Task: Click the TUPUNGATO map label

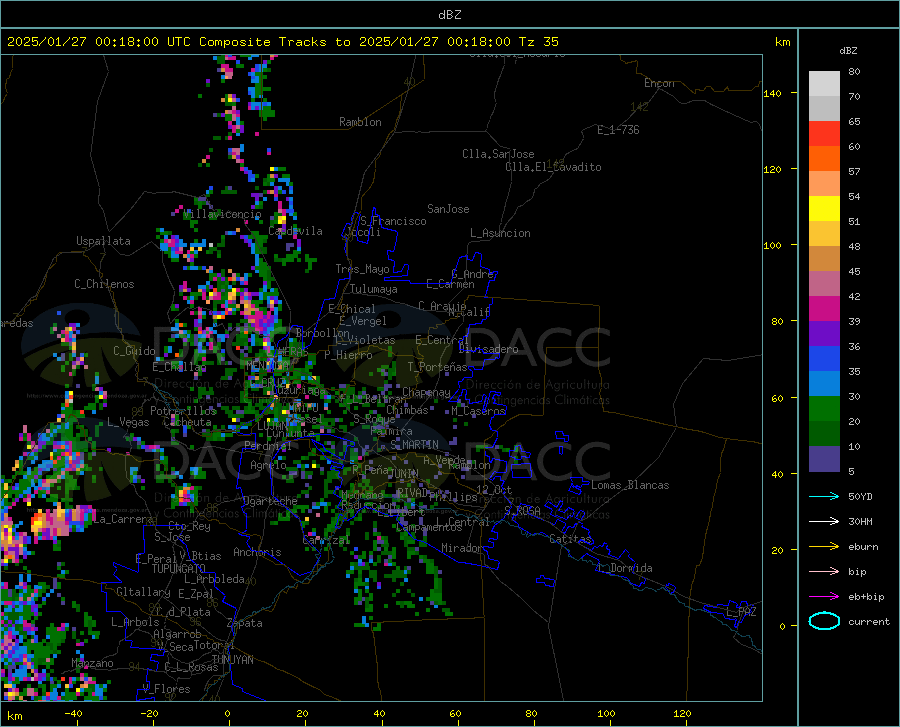Action: point(179,569)
